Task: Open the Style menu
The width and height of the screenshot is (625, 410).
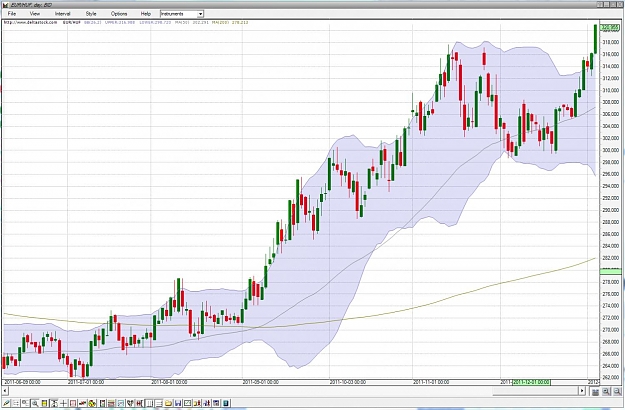Action: click(x=91, y=14)
